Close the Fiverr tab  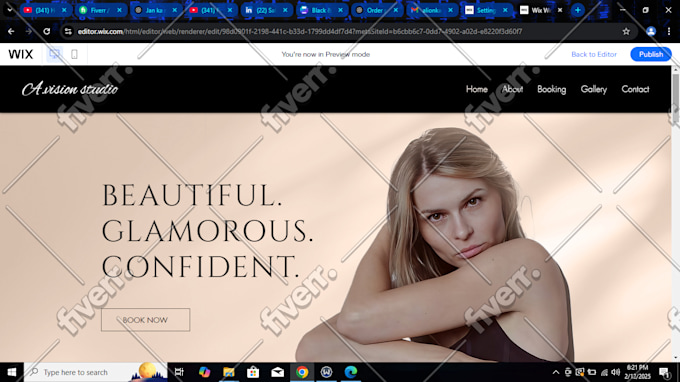[119, 10]
